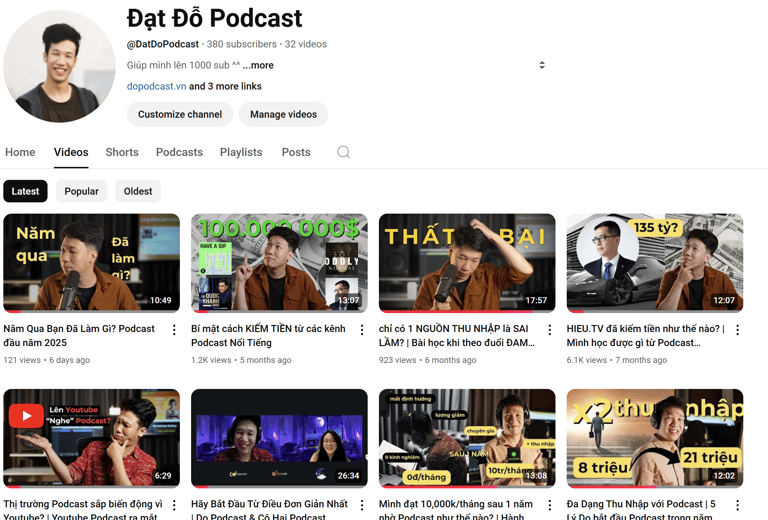Sort videos by Popular

[x=81, y=191]
